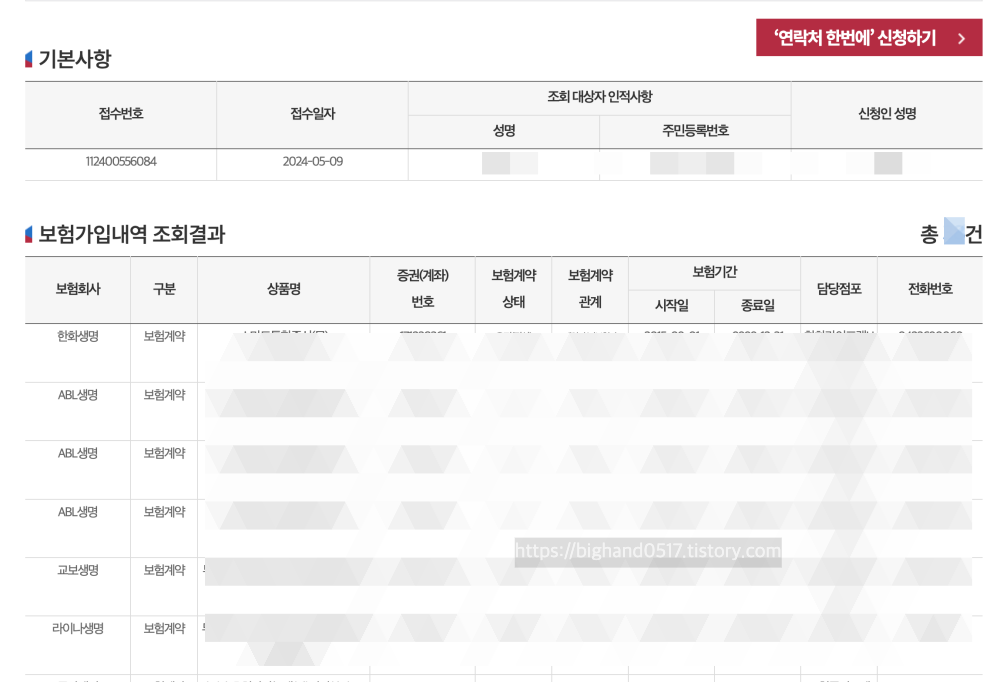The height and width of the screenshot is (682, 1000).
Task: Select the 구분 column header
Action: 164,290
